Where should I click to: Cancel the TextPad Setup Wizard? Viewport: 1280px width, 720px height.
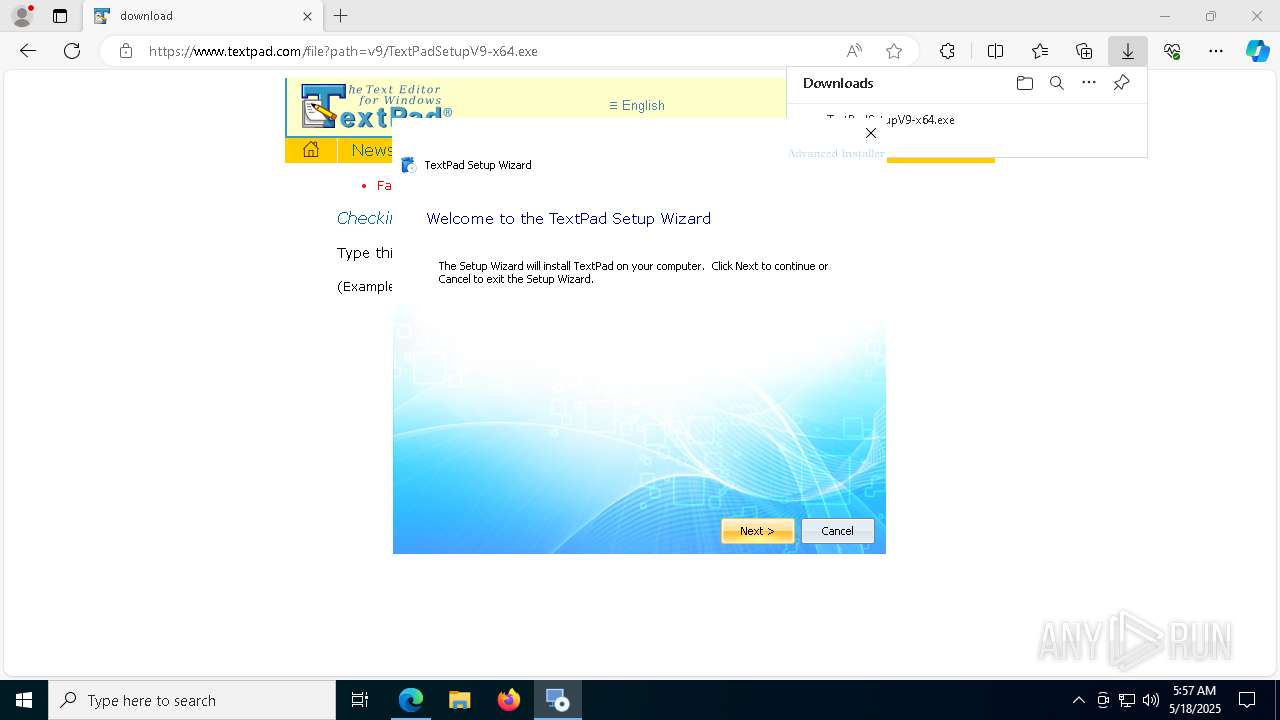tap(837, 531)
